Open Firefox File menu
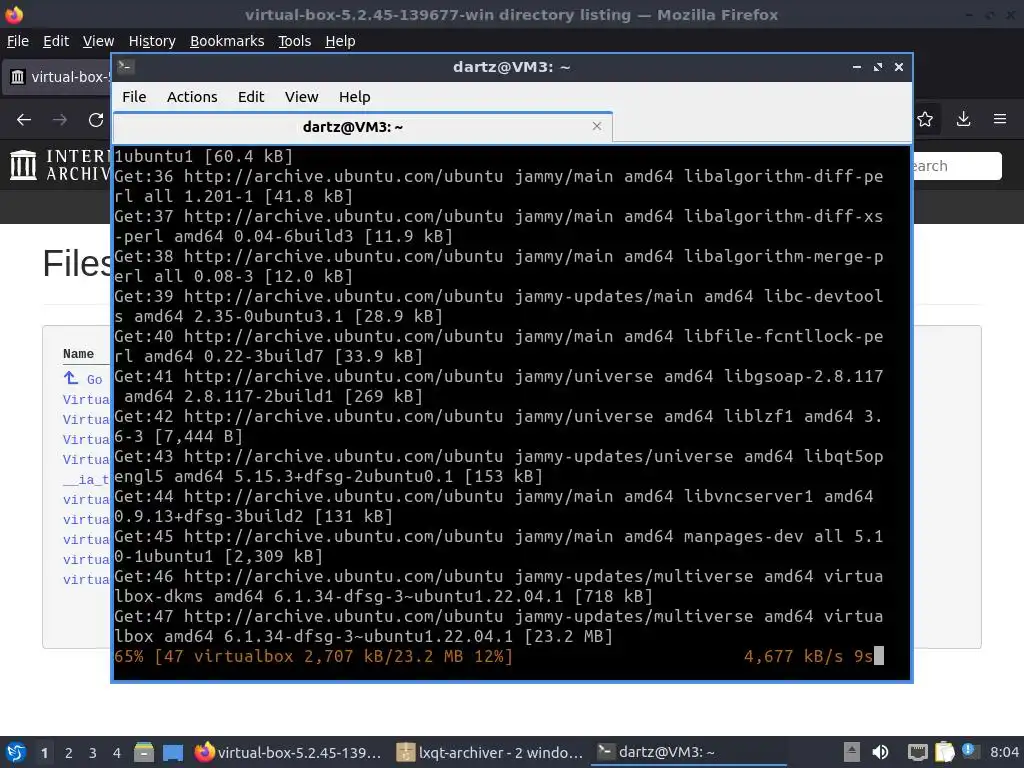This screenshot has height=768, width=1024. coord(18,41)
